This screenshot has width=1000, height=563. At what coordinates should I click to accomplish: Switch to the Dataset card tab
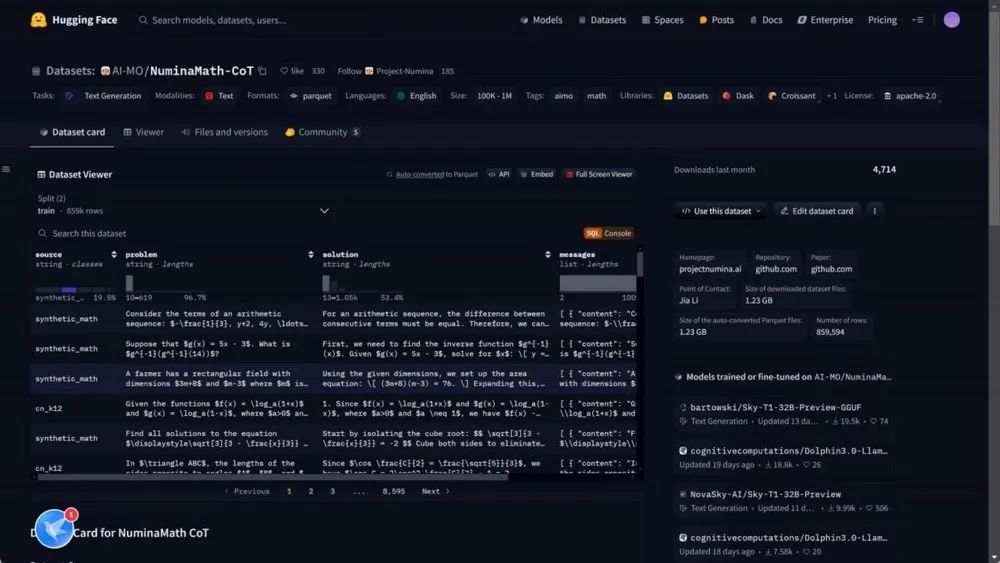[72, 132]
